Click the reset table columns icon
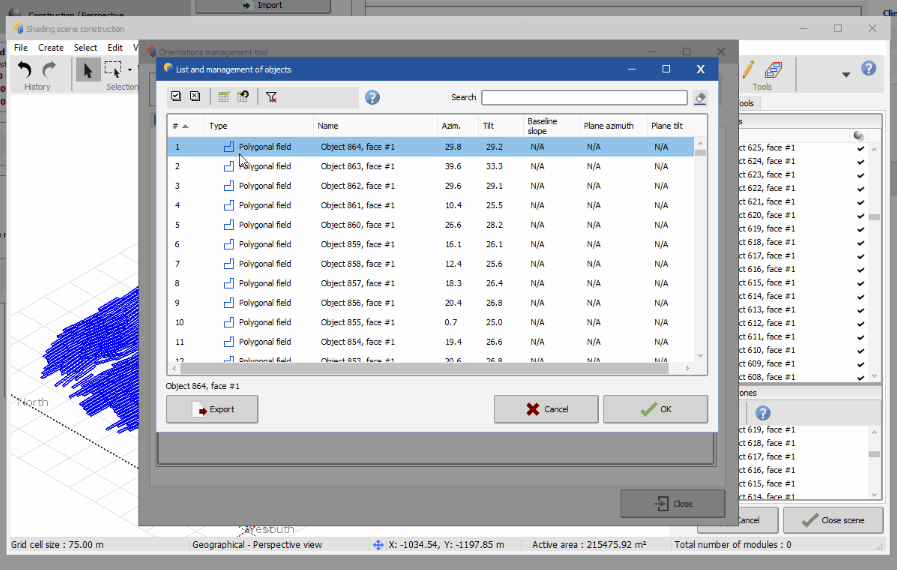This screenshot has height=570, width=897. [243, 97]
